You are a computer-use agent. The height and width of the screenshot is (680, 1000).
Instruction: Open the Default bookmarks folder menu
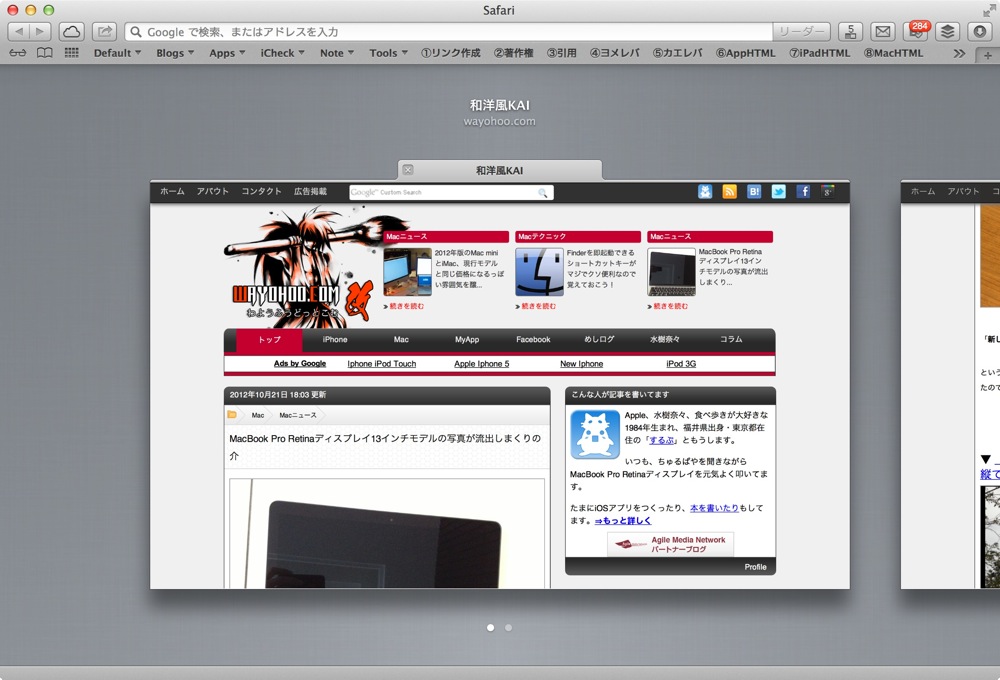pos(117,53)
